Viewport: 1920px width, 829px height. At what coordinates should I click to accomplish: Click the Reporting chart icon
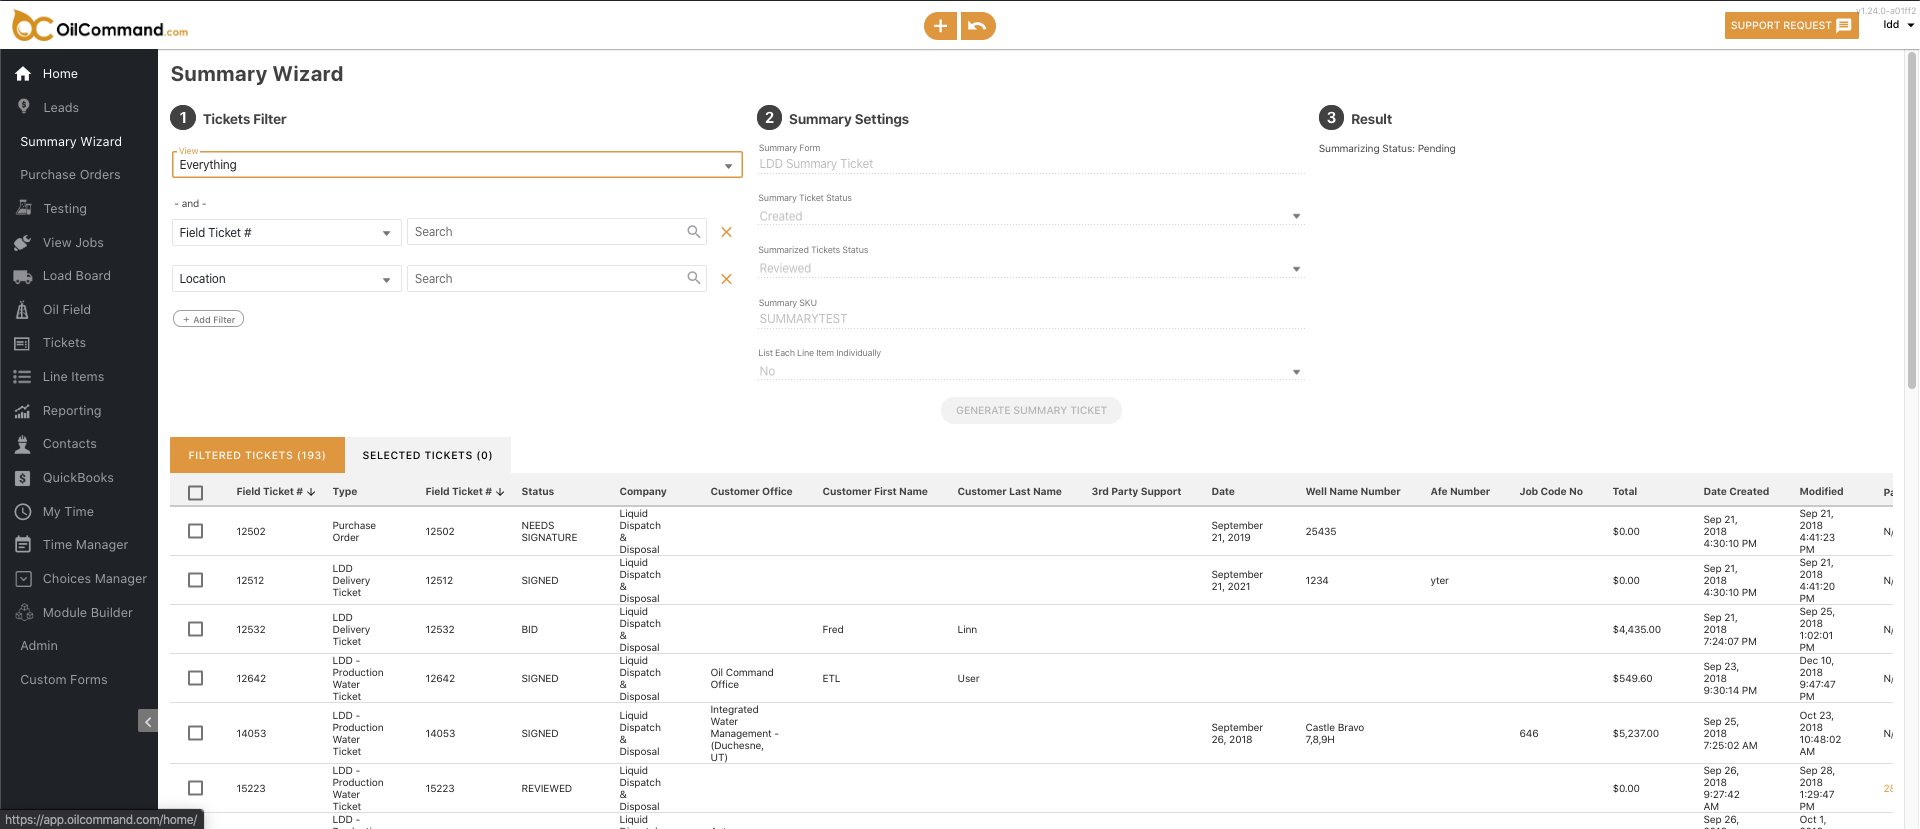pyautogui.click(x=23, y=411)
